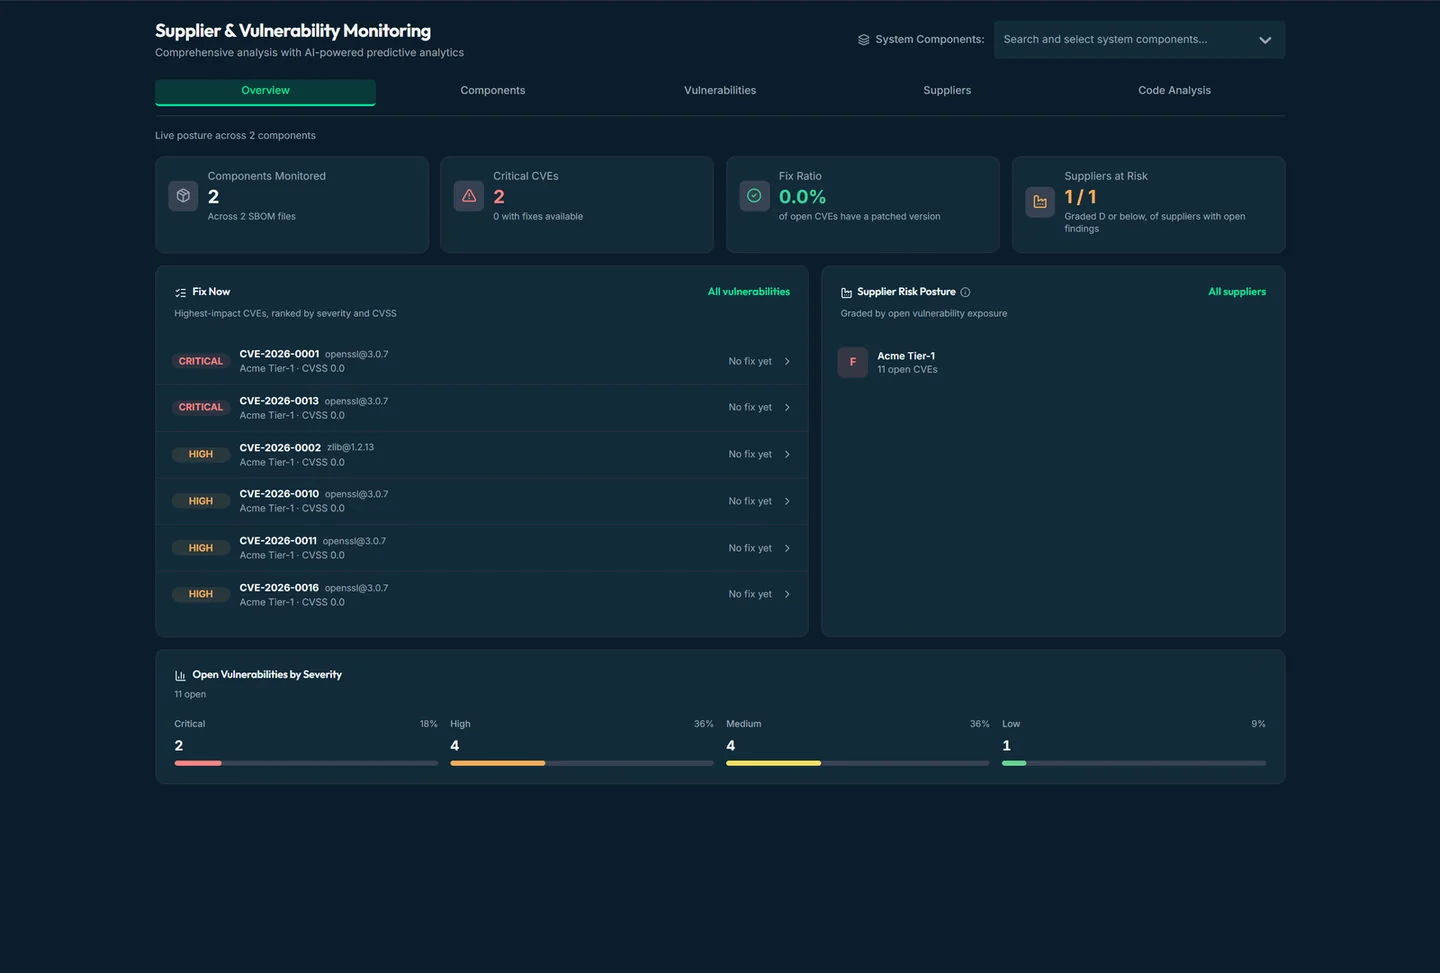Viewport: 1440px width, 973px height.
Task: Follow the All vulnerabilities link
Action: click(x=749, y=292)
